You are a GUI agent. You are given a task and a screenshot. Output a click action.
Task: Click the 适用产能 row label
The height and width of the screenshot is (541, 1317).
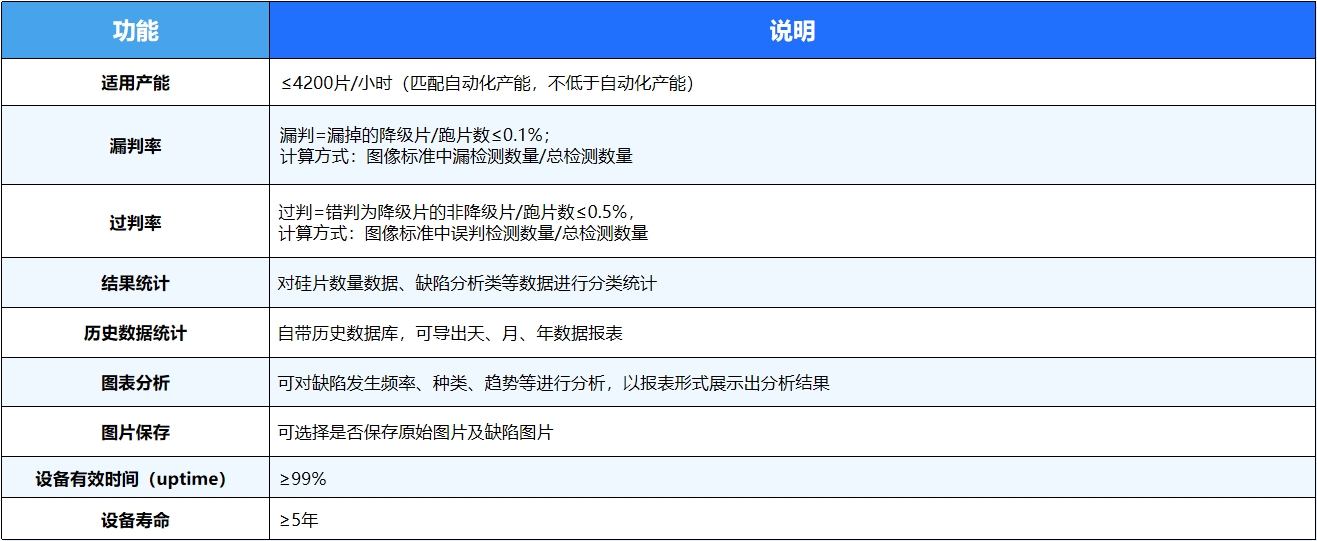coord(135,83)
